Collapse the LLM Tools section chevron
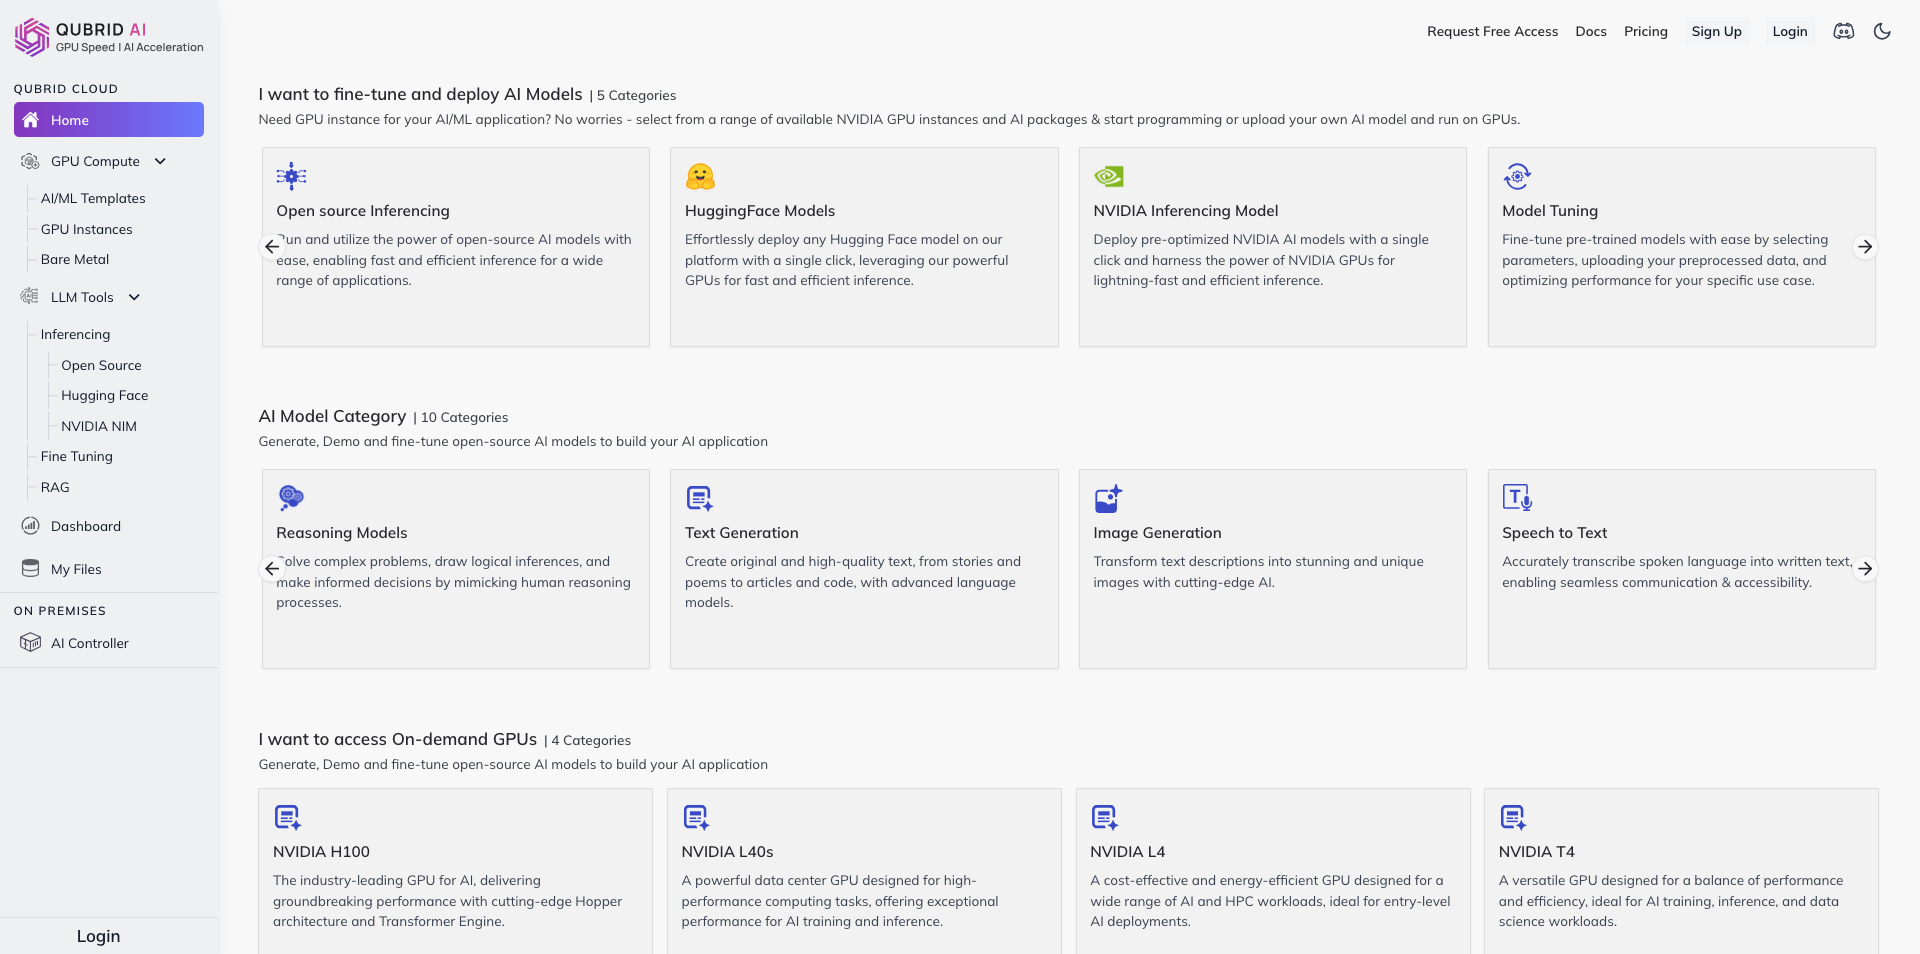1920x954 pixels. 134,297
